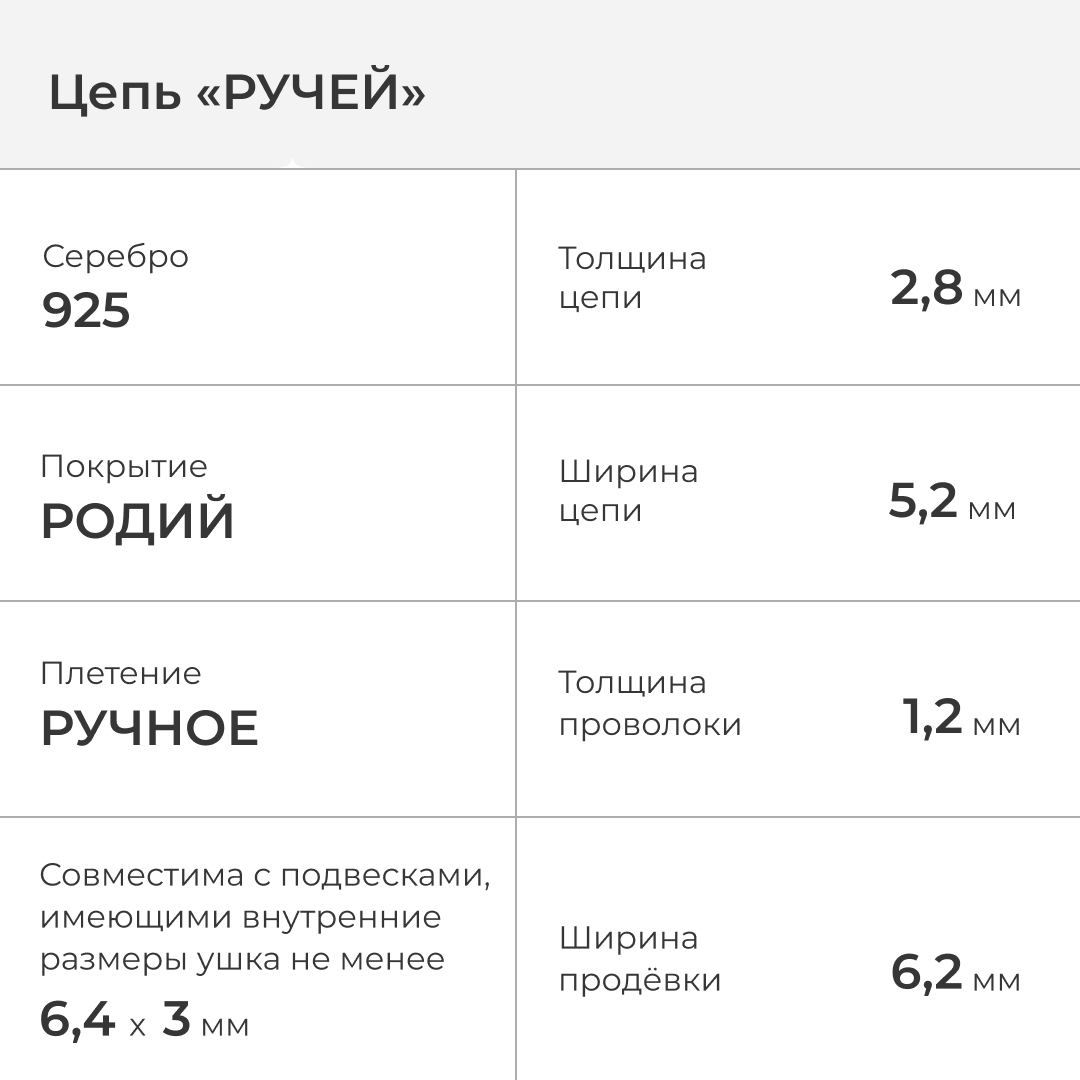This screenshot has width=1080, height=1080.
Task: Select the РОДИЙ coating value
Action: tap(137, 522)
